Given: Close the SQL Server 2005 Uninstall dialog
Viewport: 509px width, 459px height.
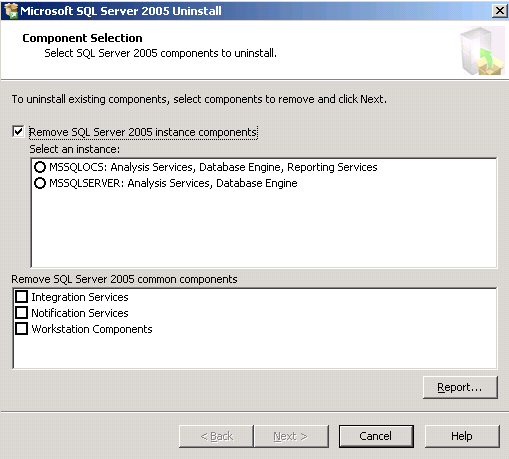Looking at the screenshot, I should coord(500,11).
